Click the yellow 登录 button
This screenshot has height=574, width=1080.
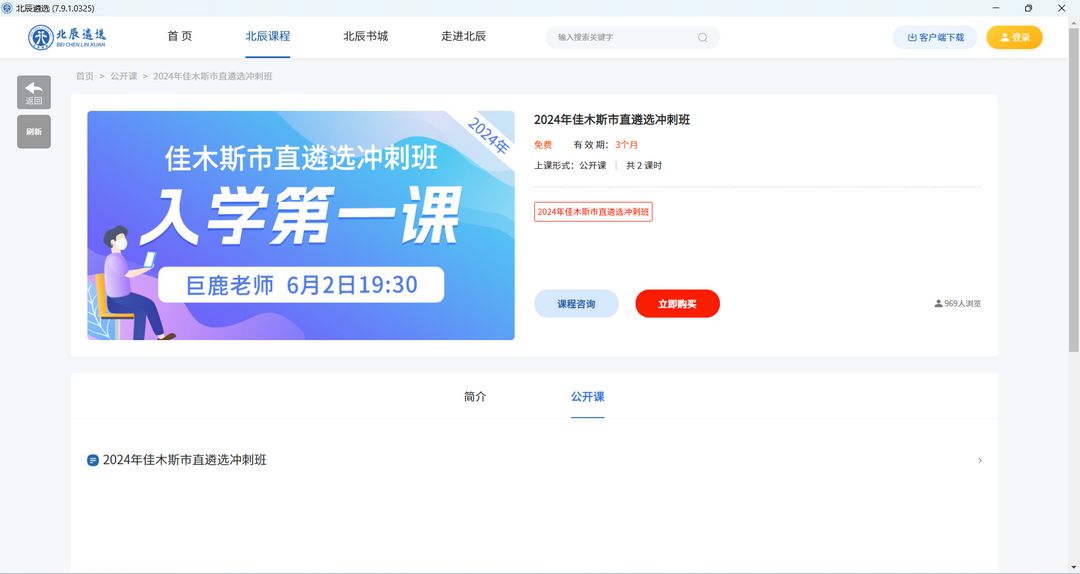coord(1015,37)
